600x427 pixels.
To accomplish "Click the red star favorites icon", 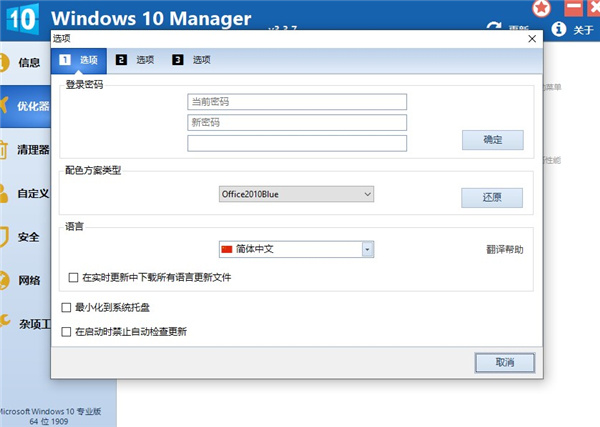I will click(x=541, y=8).
